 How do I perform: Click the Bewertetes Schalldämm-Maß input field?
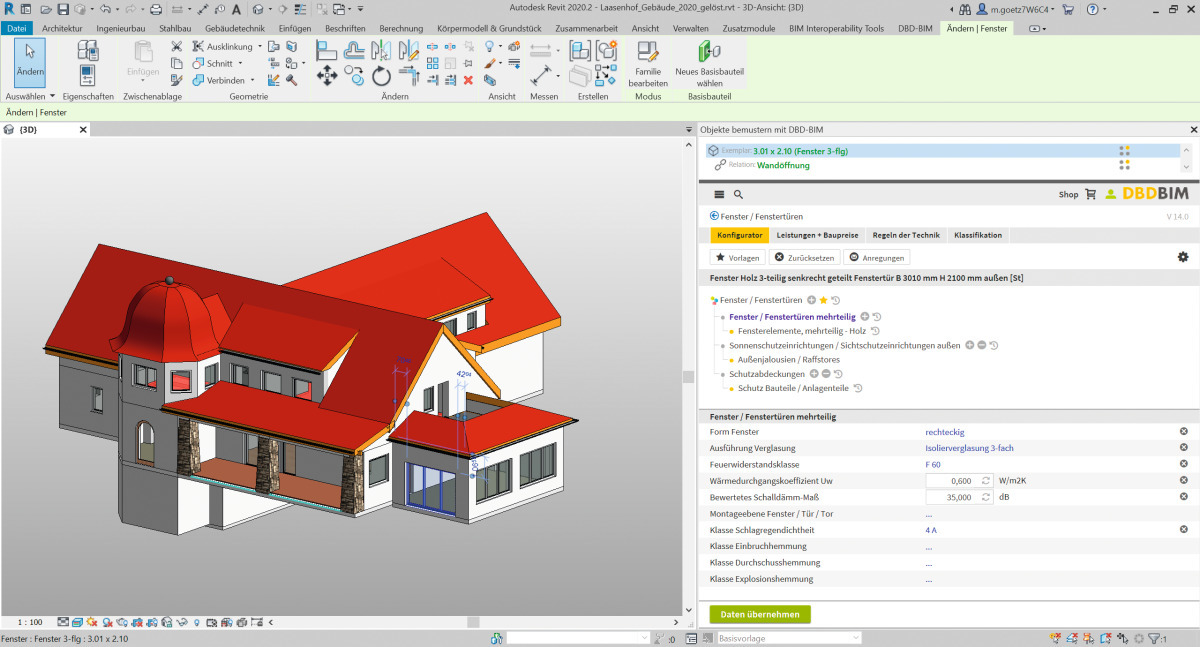959,497
